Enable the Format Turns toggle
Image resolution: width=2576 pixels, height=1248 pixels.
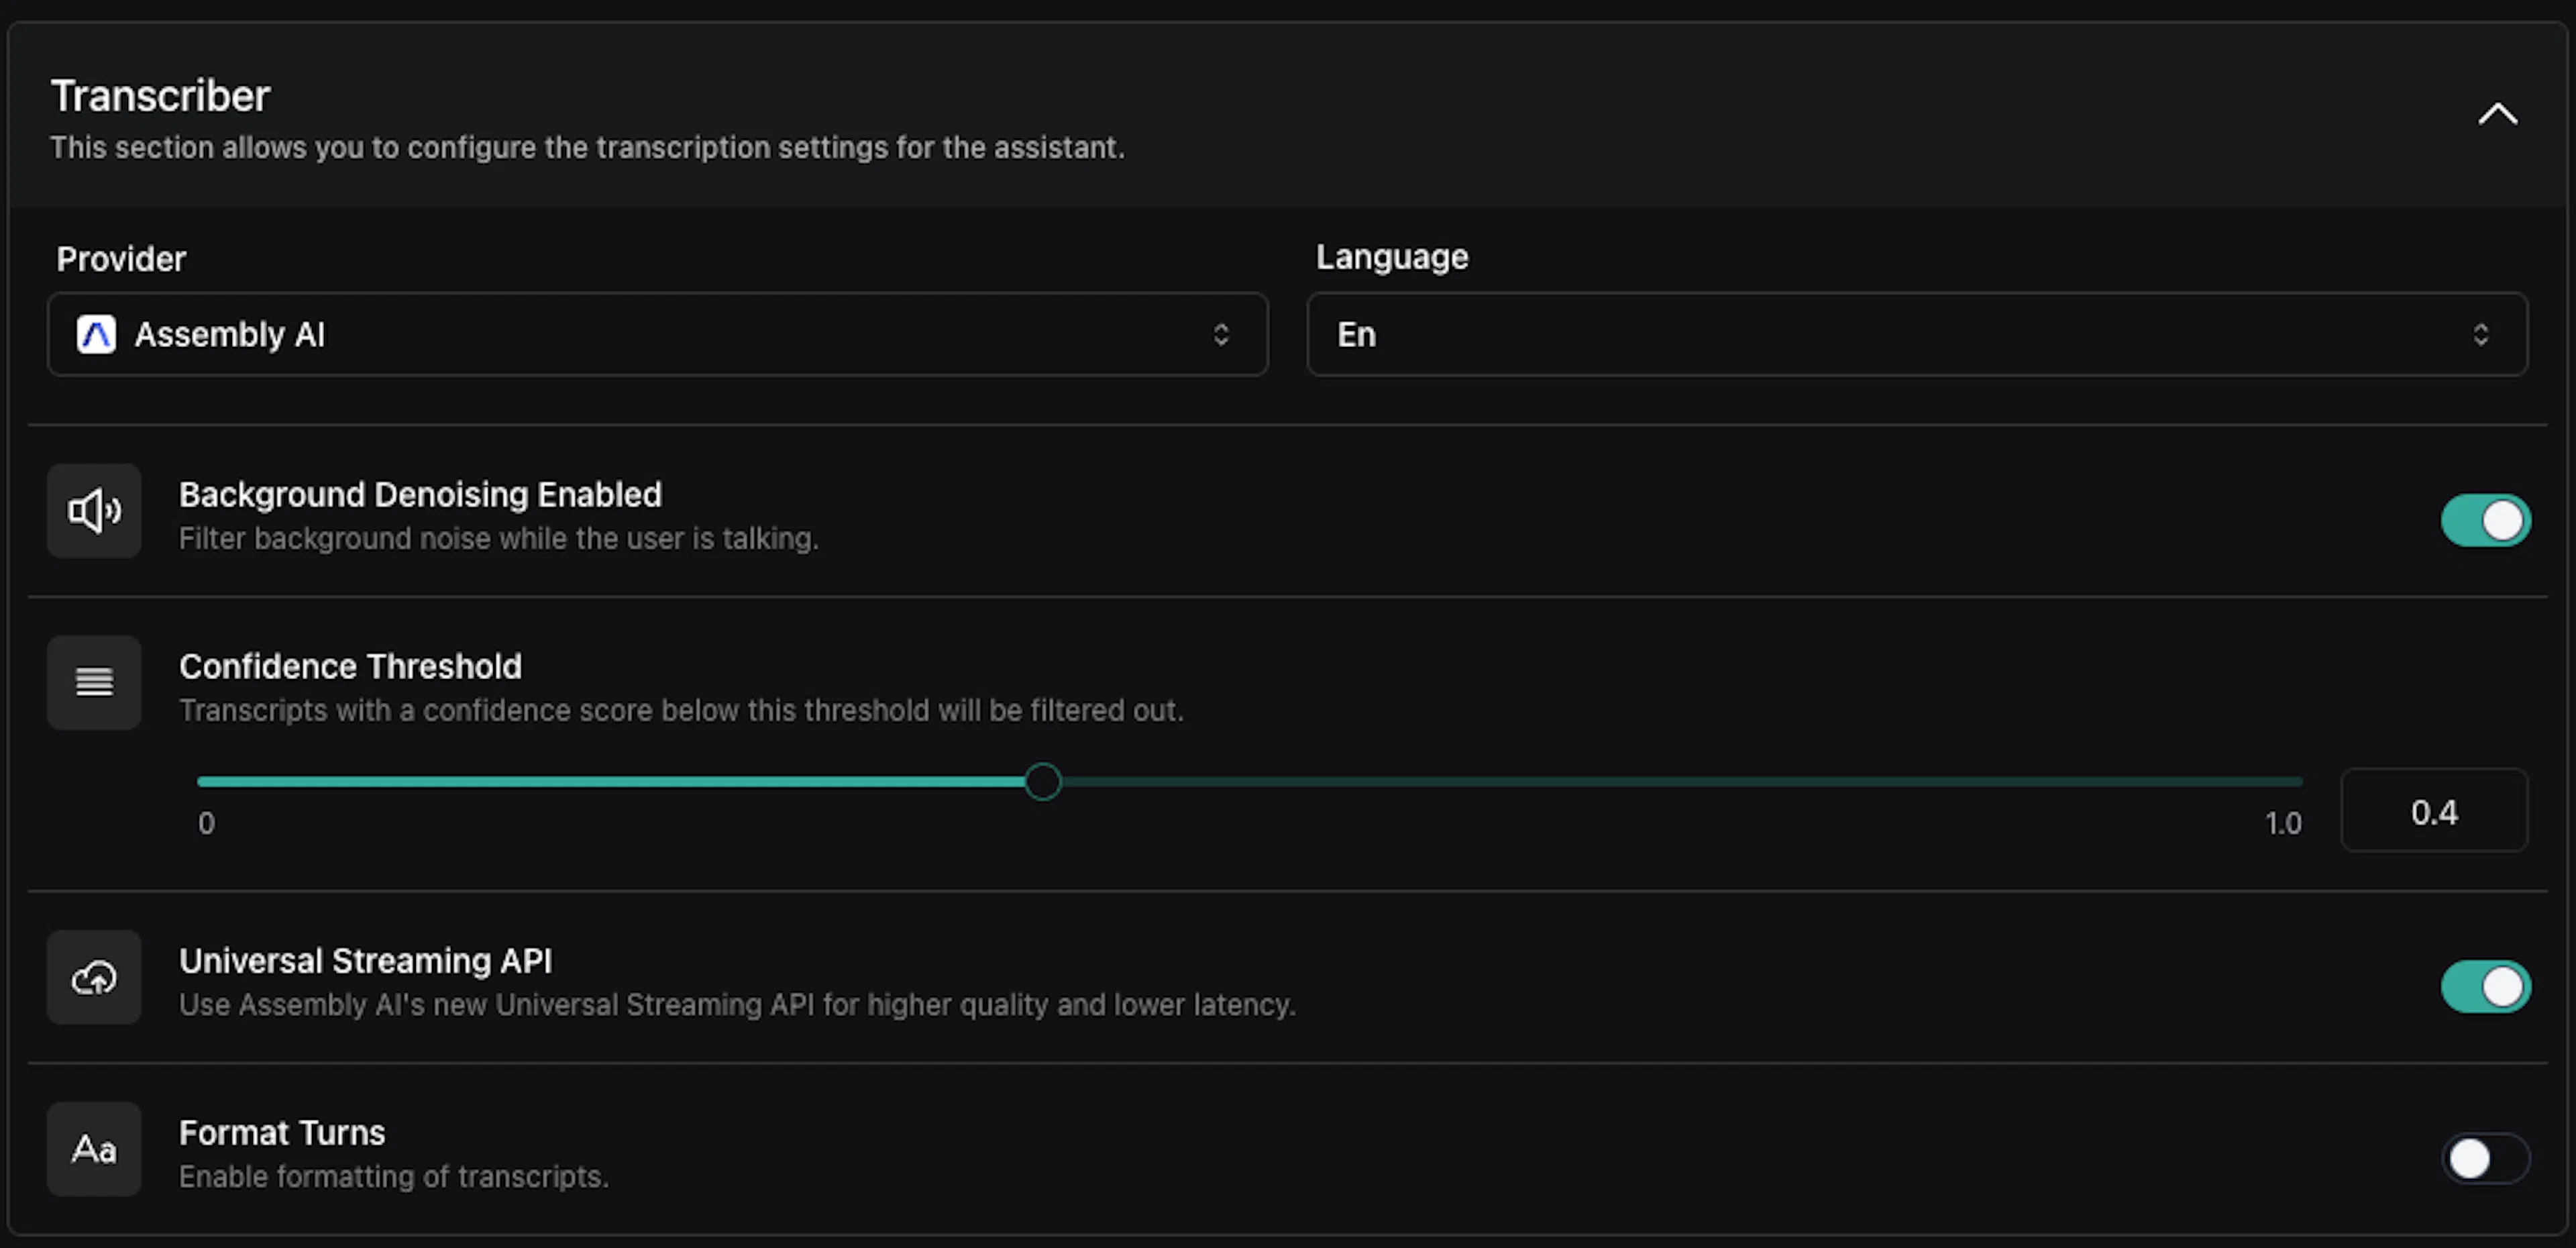(x=2485, y=1159)
